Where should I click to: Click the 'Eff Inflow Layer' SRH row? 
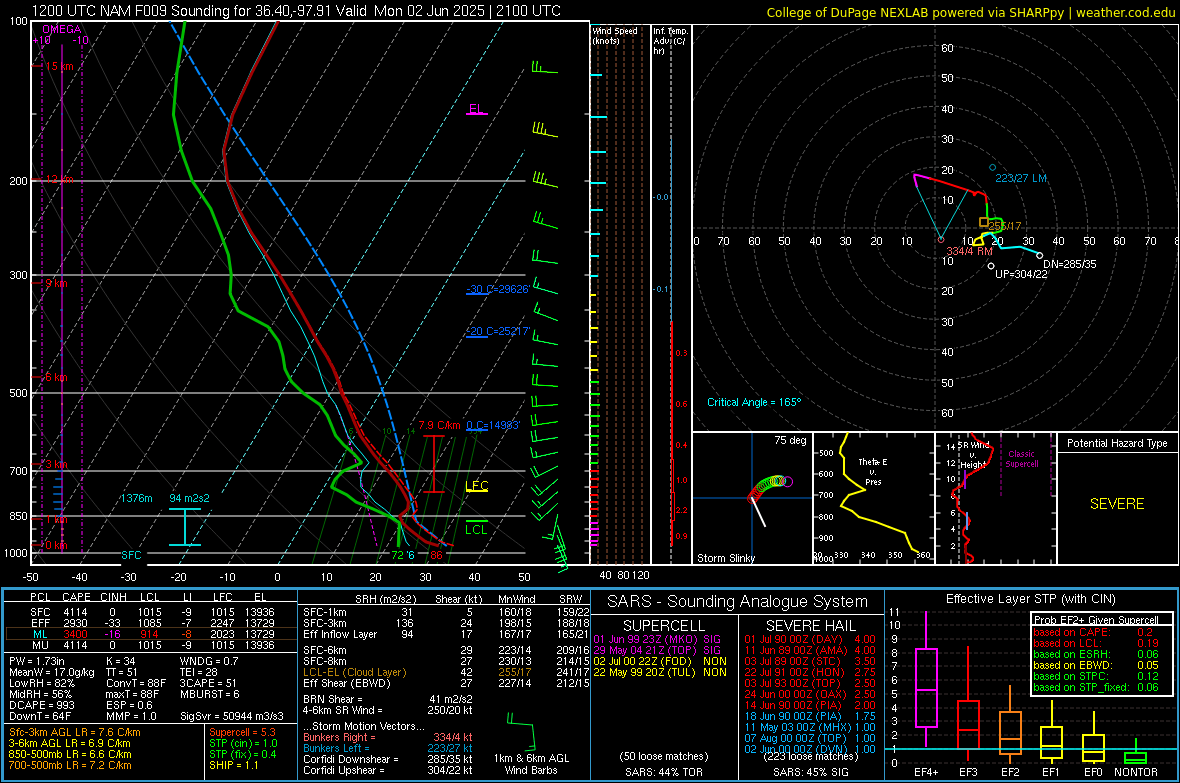[x=444, y=634]
